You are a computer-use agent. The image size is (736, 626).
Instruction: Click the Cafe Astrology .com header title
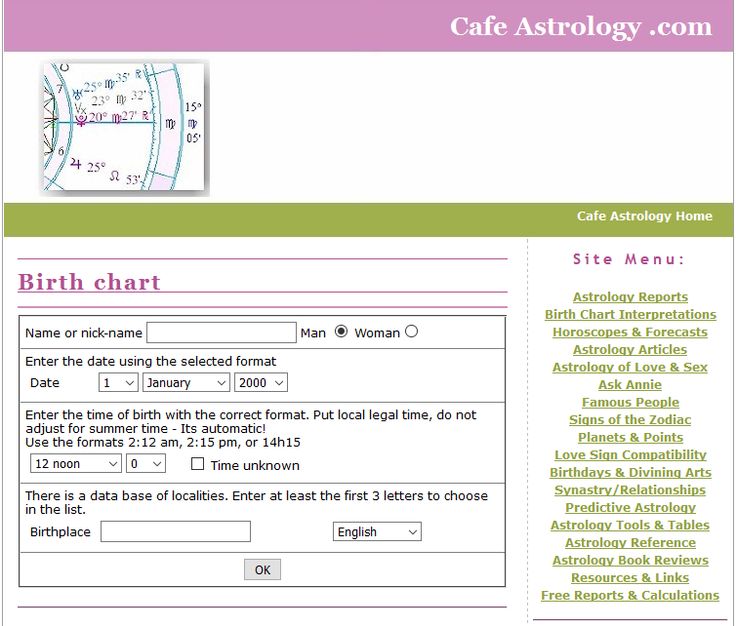[581, 27]
